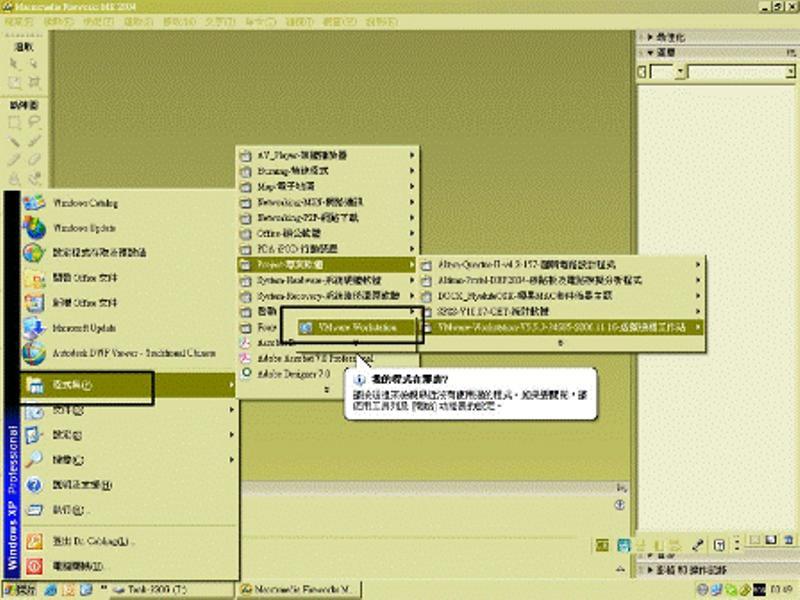Expand hidden items in the Project submenu
Viewport: 800px width, 600px height.
tap(561, 343)
